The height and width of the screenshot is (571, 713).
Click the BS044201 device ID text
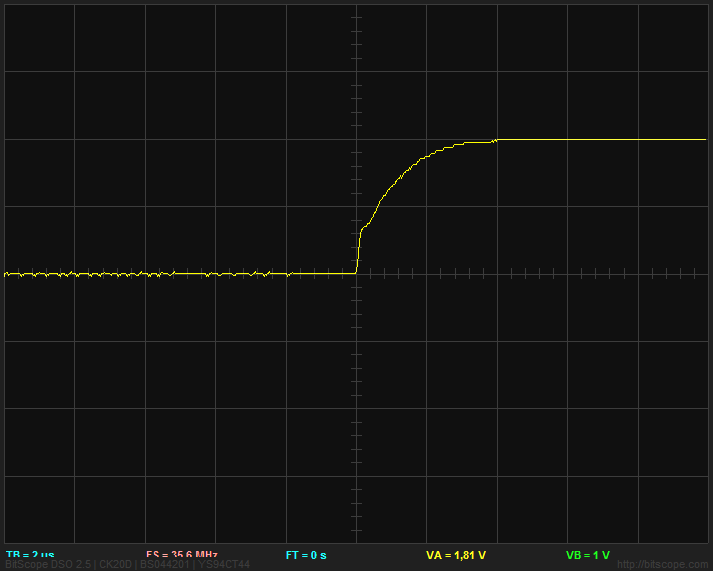coord(165,565)
